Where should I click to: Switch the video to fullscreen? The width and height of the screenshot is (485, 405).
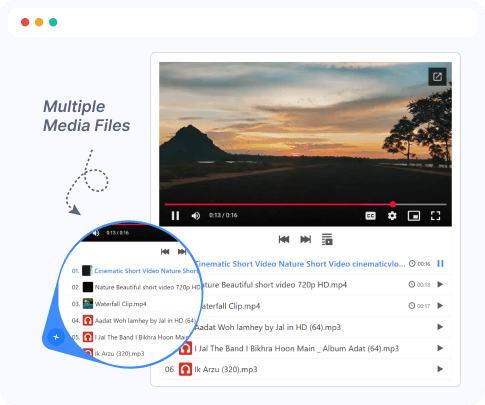click(435, 216)
